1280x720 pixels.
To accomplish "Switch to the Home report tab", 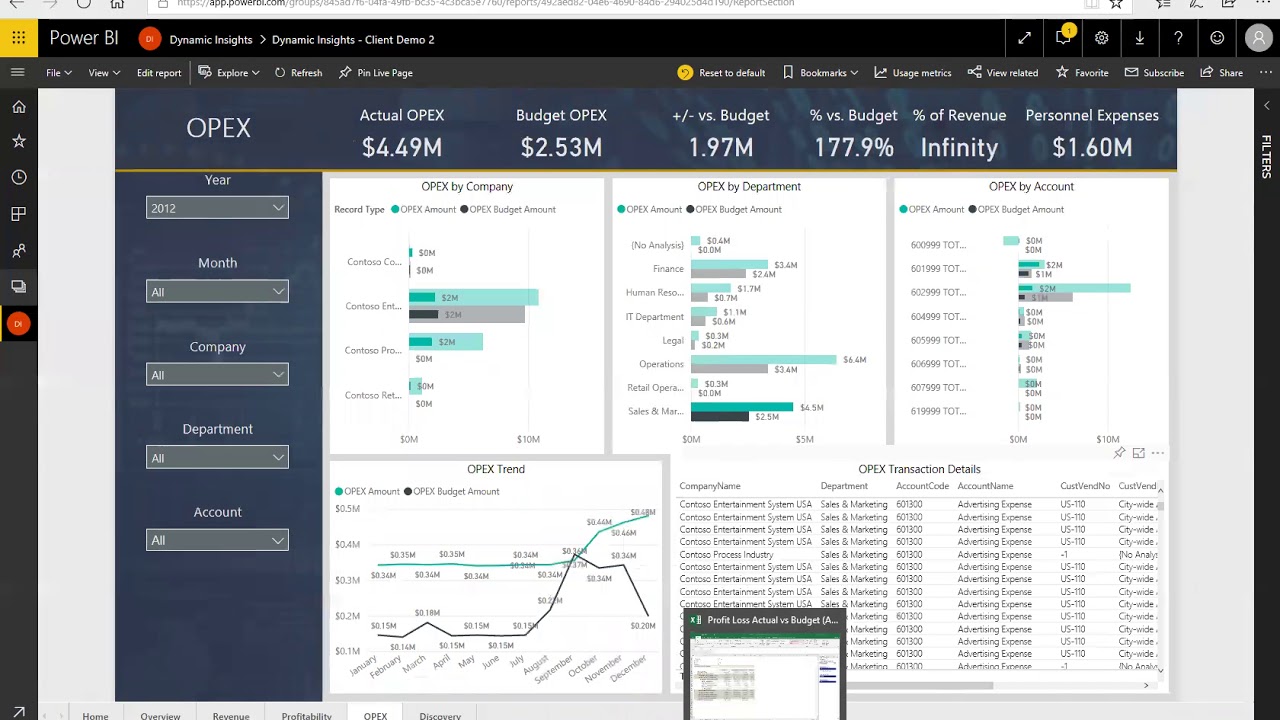I will click(95, 715).
